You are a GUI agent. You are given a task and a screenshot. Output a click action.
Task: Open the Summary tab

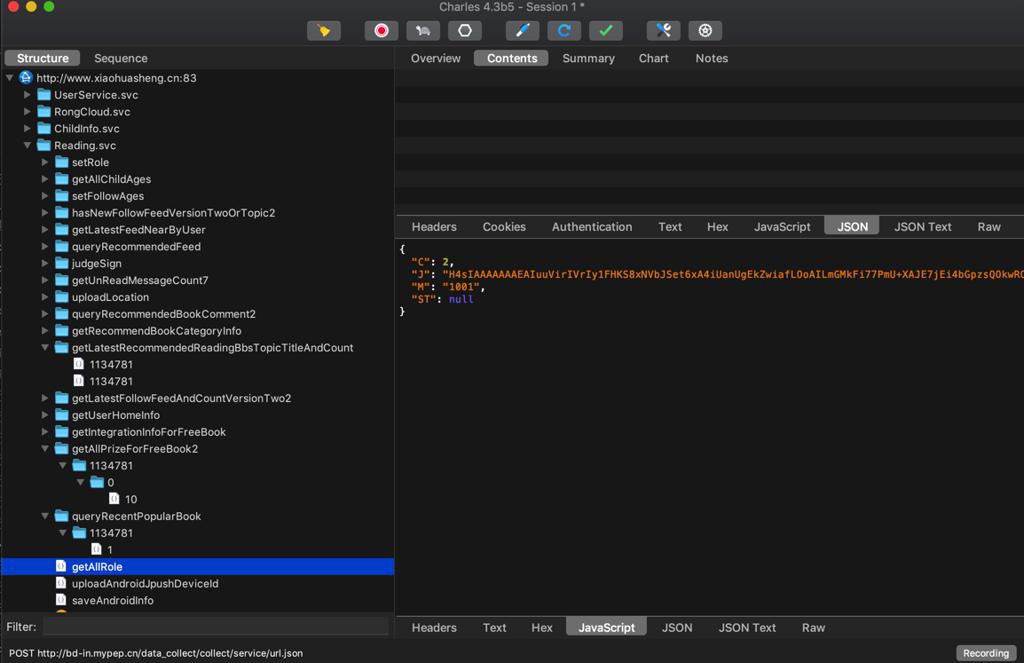(x=588, y=58)
